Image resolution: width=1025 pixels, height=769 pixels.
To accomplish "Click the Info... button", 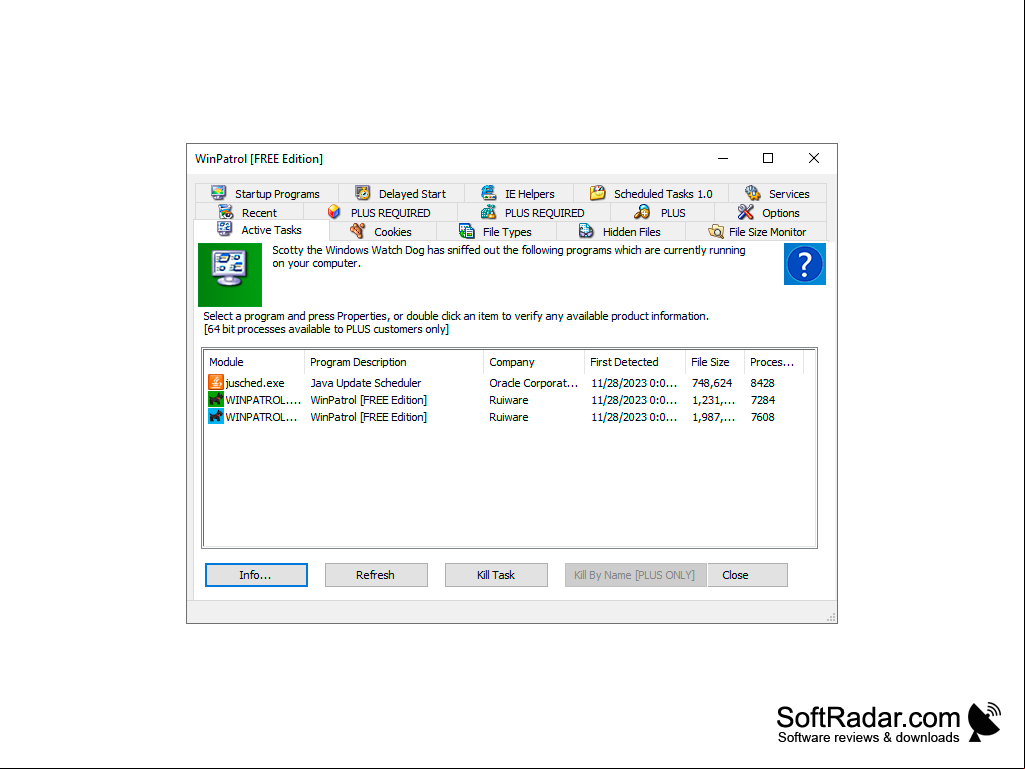I will click(256, 575).
